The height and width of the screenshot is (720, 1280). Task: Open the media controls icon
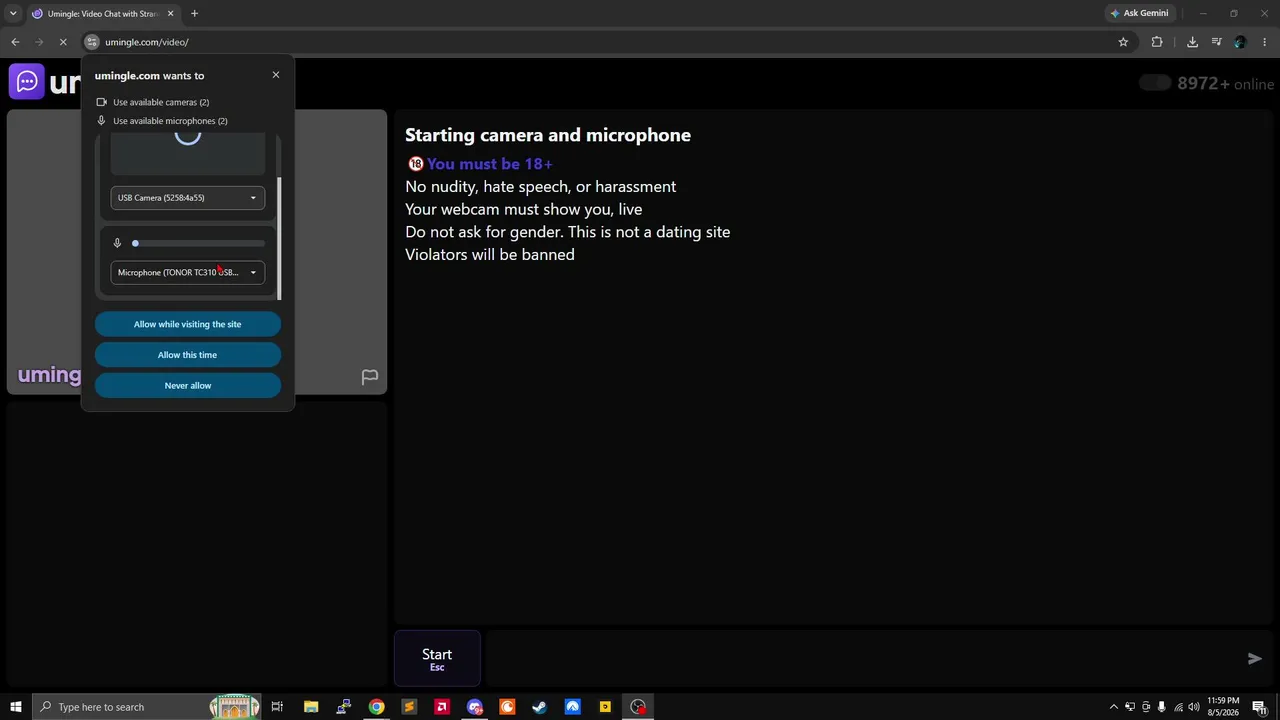tap(1216, 42)
